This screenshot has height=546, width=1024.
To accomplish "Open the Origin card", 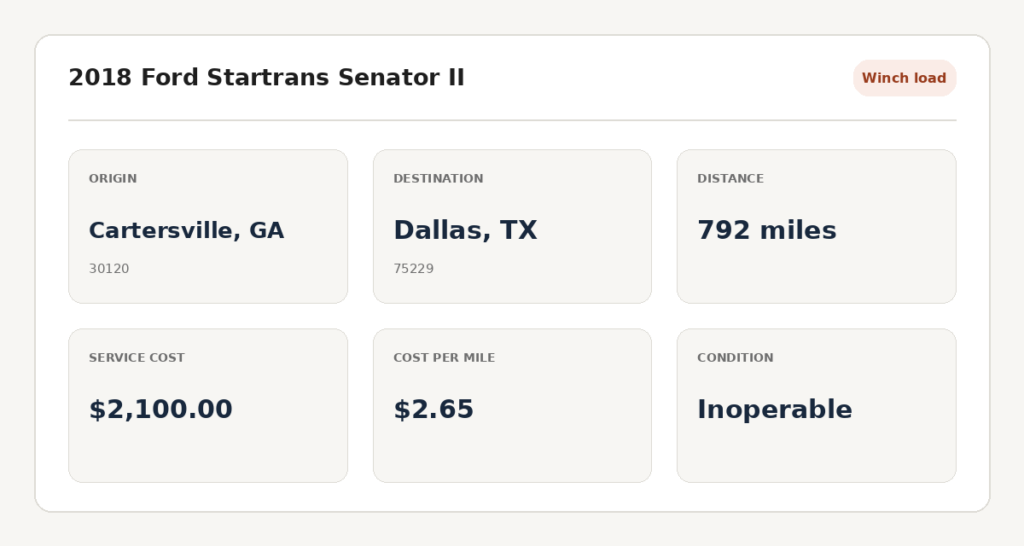I will tap(208, 227).
